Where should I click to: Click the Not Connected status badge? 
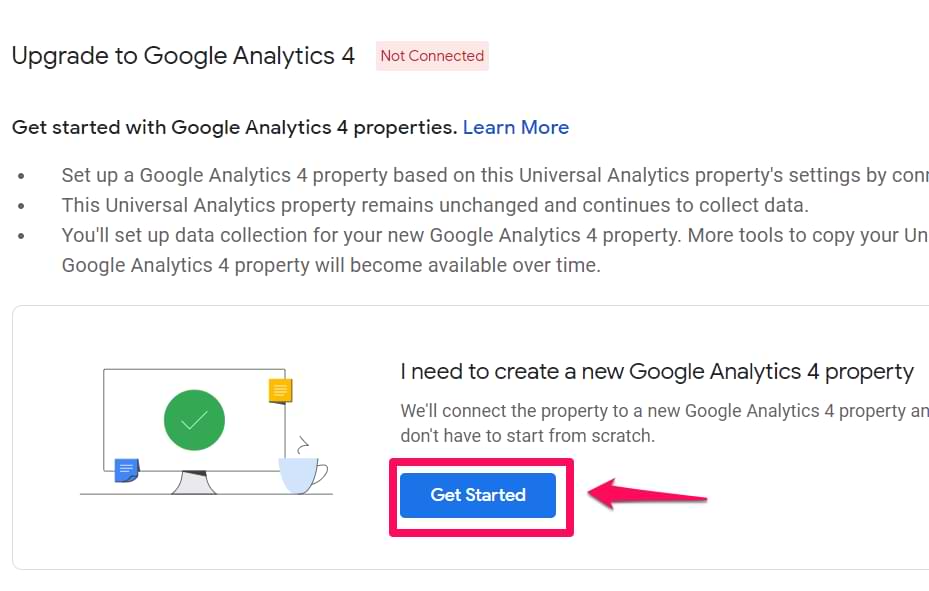[x=432, y=56]
